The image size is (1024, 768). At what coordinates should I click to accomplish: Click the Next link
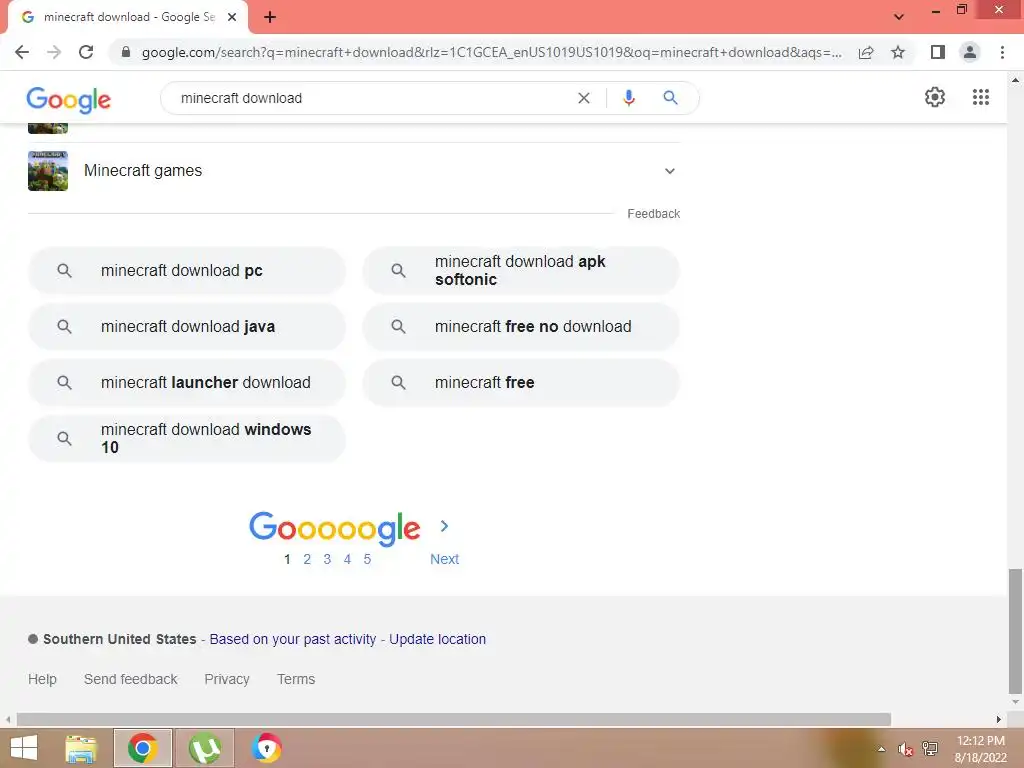[444, 559]
